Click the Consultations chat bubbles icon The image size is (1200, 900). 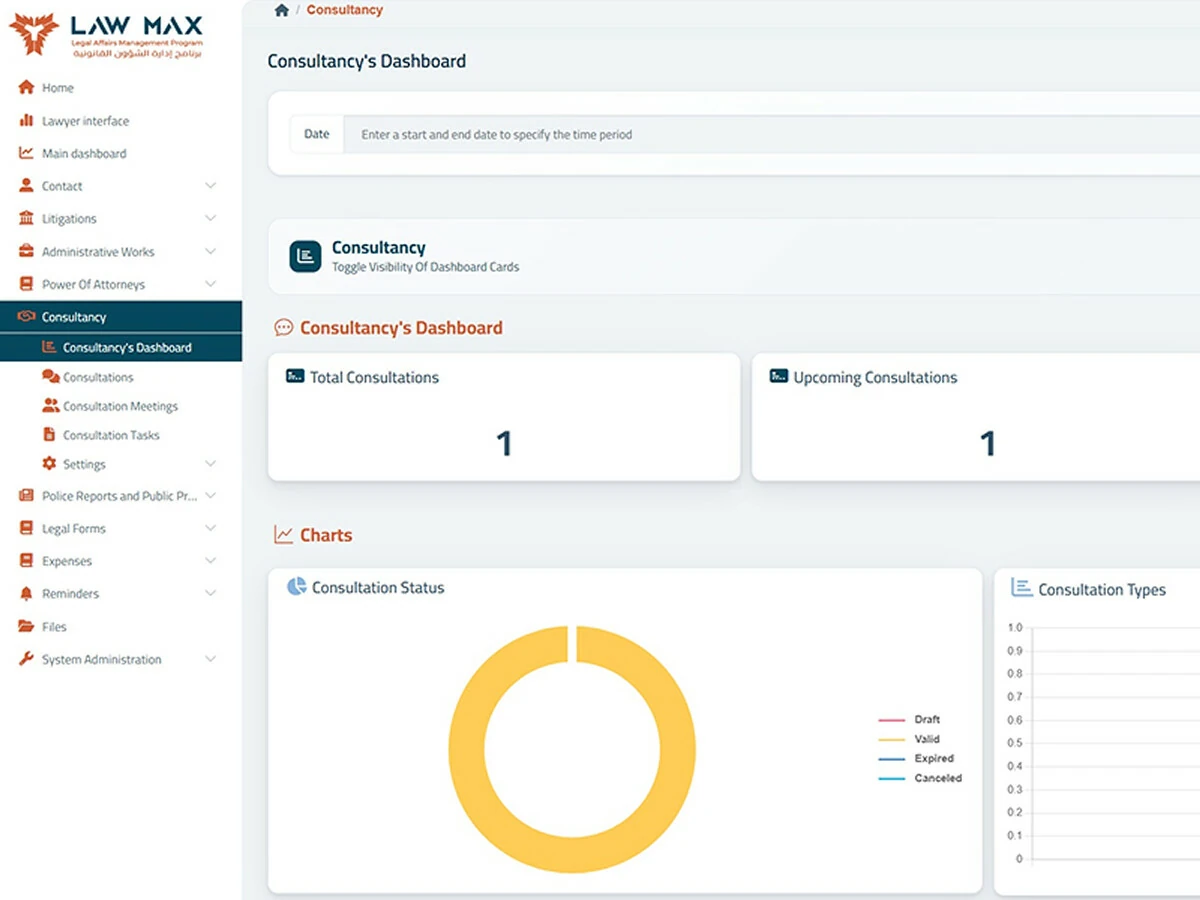(x=50, y=377)
